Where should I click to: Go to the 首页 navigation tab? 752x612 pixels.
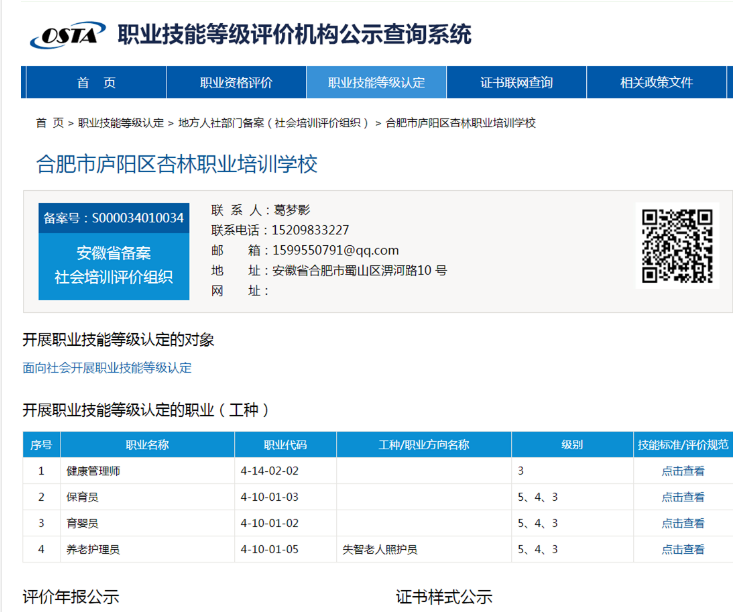point(96,82)
